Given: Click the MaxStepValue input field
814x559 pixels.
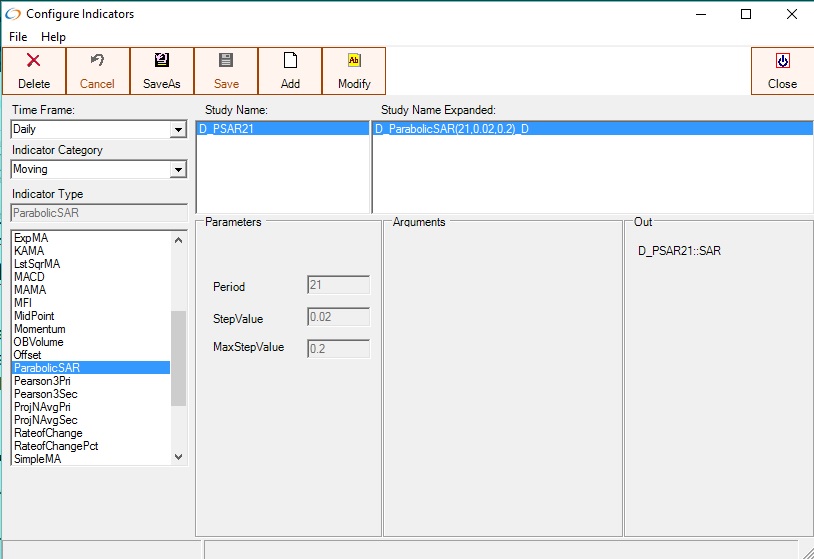Looking at the screenshot, I should 337,349.
